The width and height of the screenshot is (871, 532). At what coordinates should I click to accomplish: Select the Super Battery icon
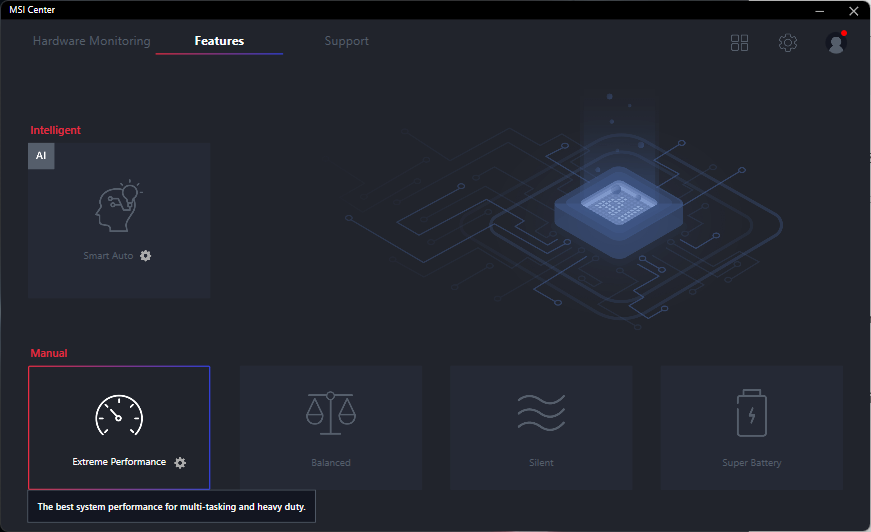click(x=752, y=413)
